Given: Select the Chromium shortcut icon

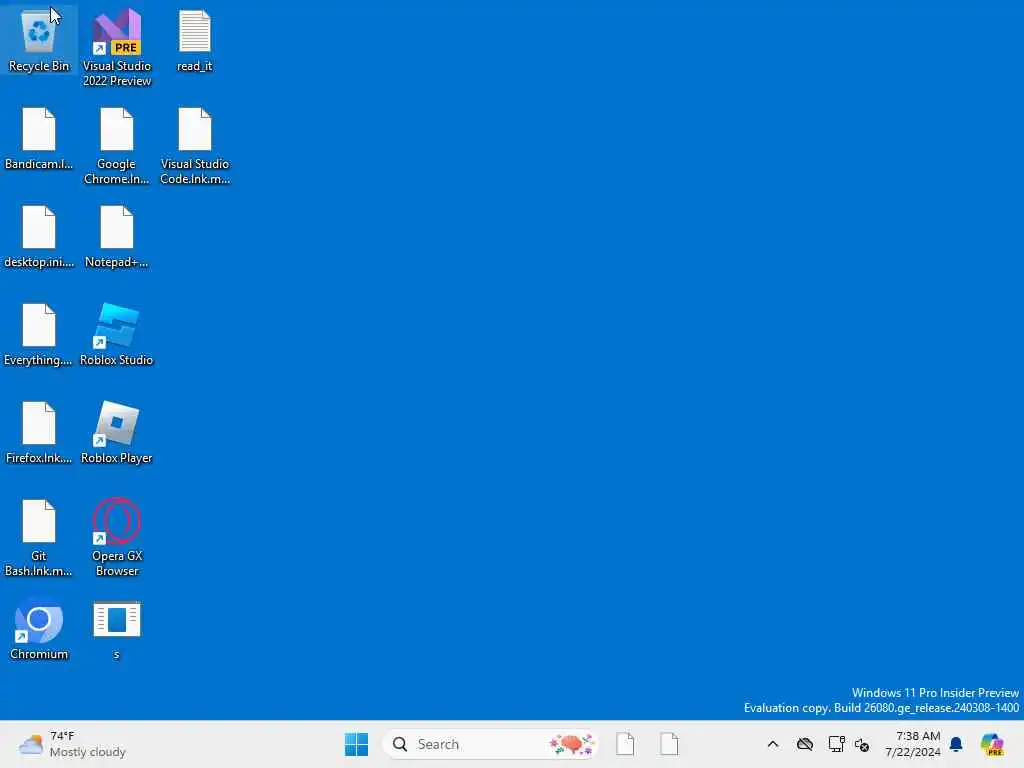Looking at the screenshot, I should (39, 628).
